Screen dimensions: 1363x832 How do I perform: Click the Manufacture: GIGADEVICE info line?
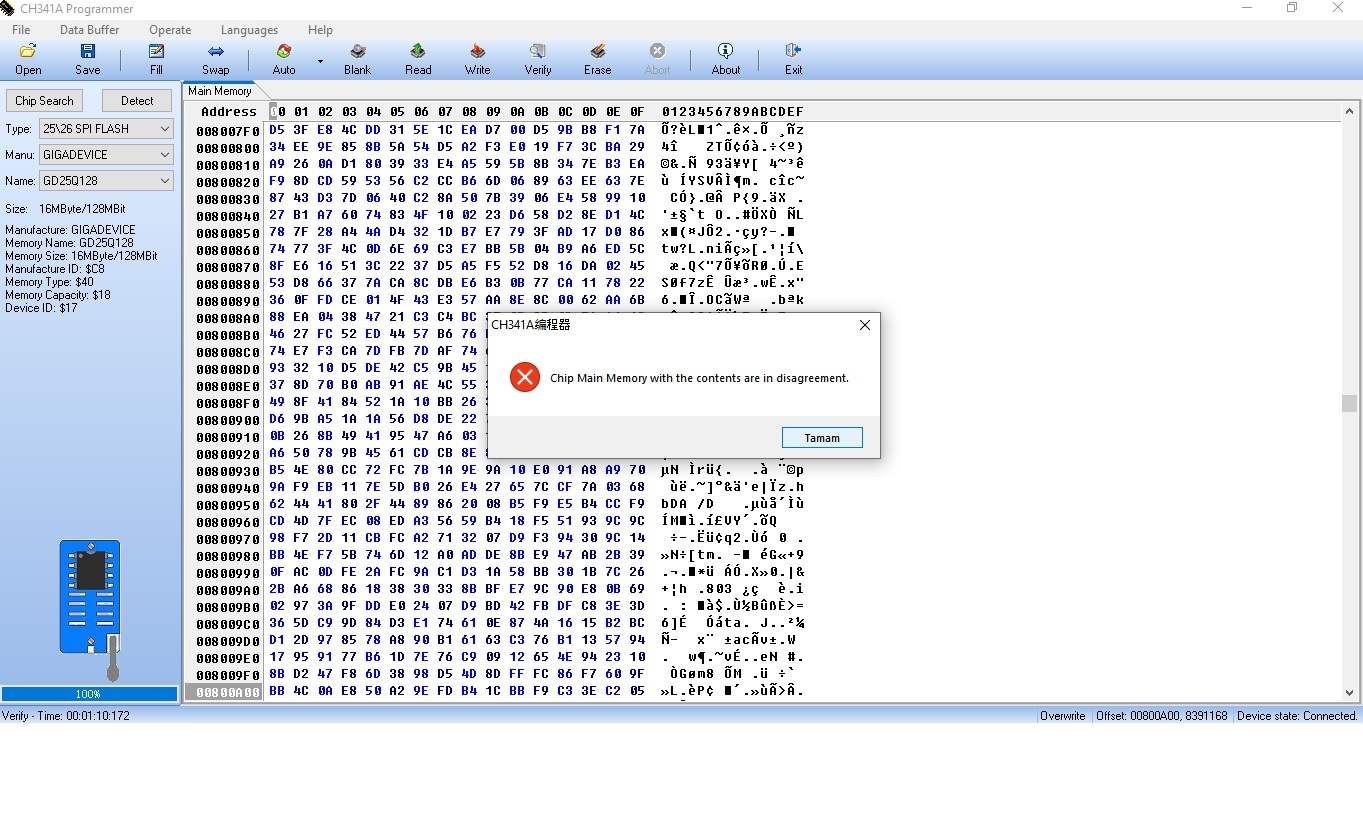point(70,230)
